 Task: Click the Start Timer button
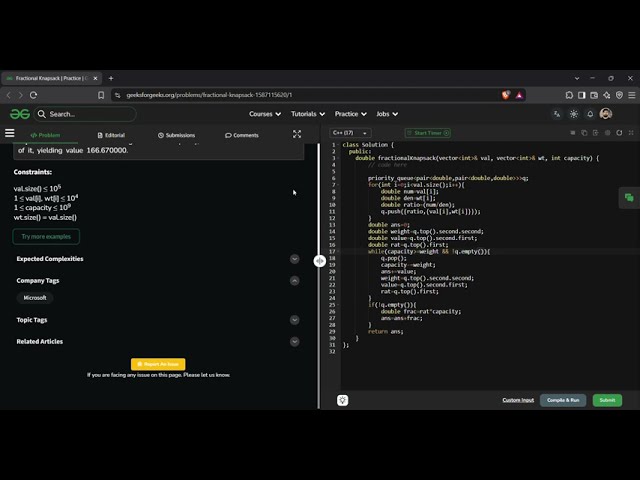pyautogui.click(x=428, y=133)
